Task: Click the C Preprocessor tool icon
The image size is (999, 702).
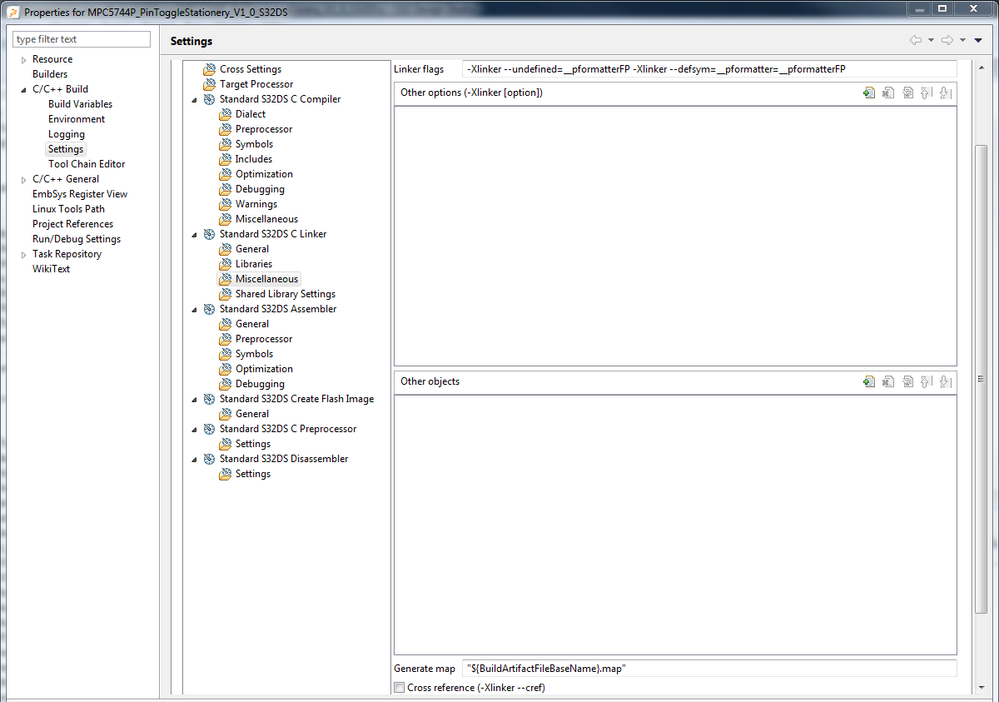Action: (x=209, y=429)
